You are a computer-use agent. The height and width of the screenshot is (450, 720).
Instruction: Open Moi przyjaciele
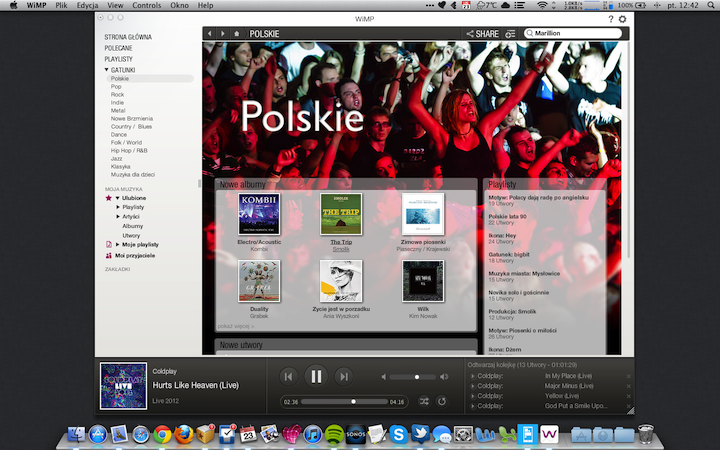[x=135, y=255]
